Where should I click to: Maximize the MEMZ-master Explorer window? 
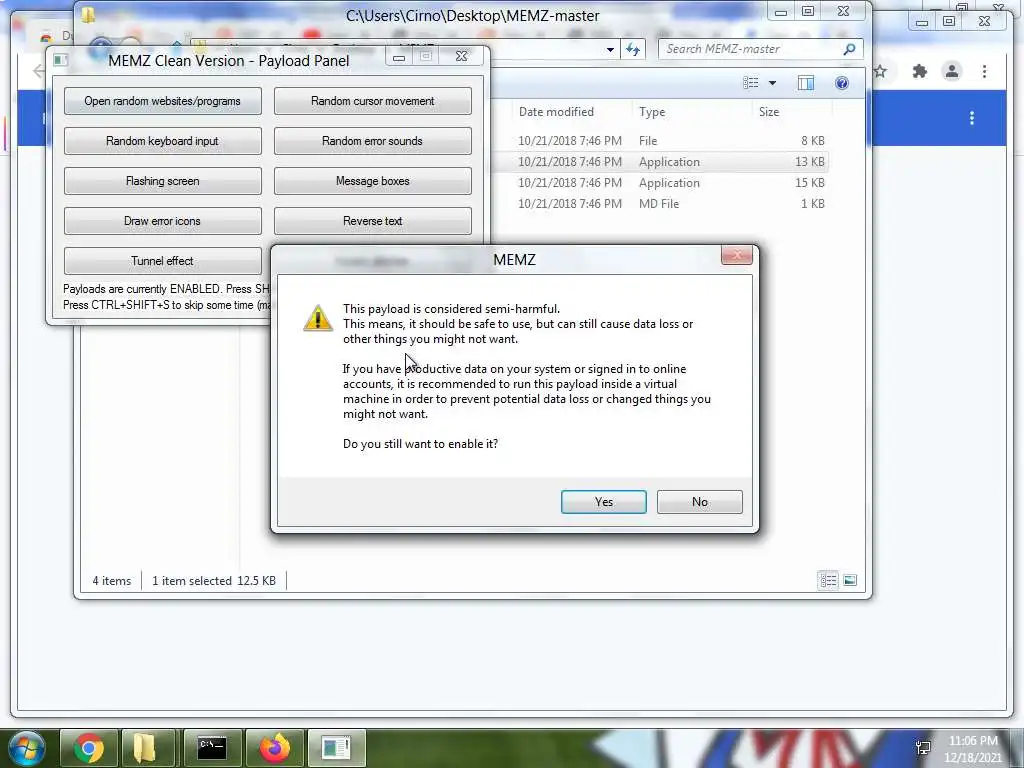[808, 12]
